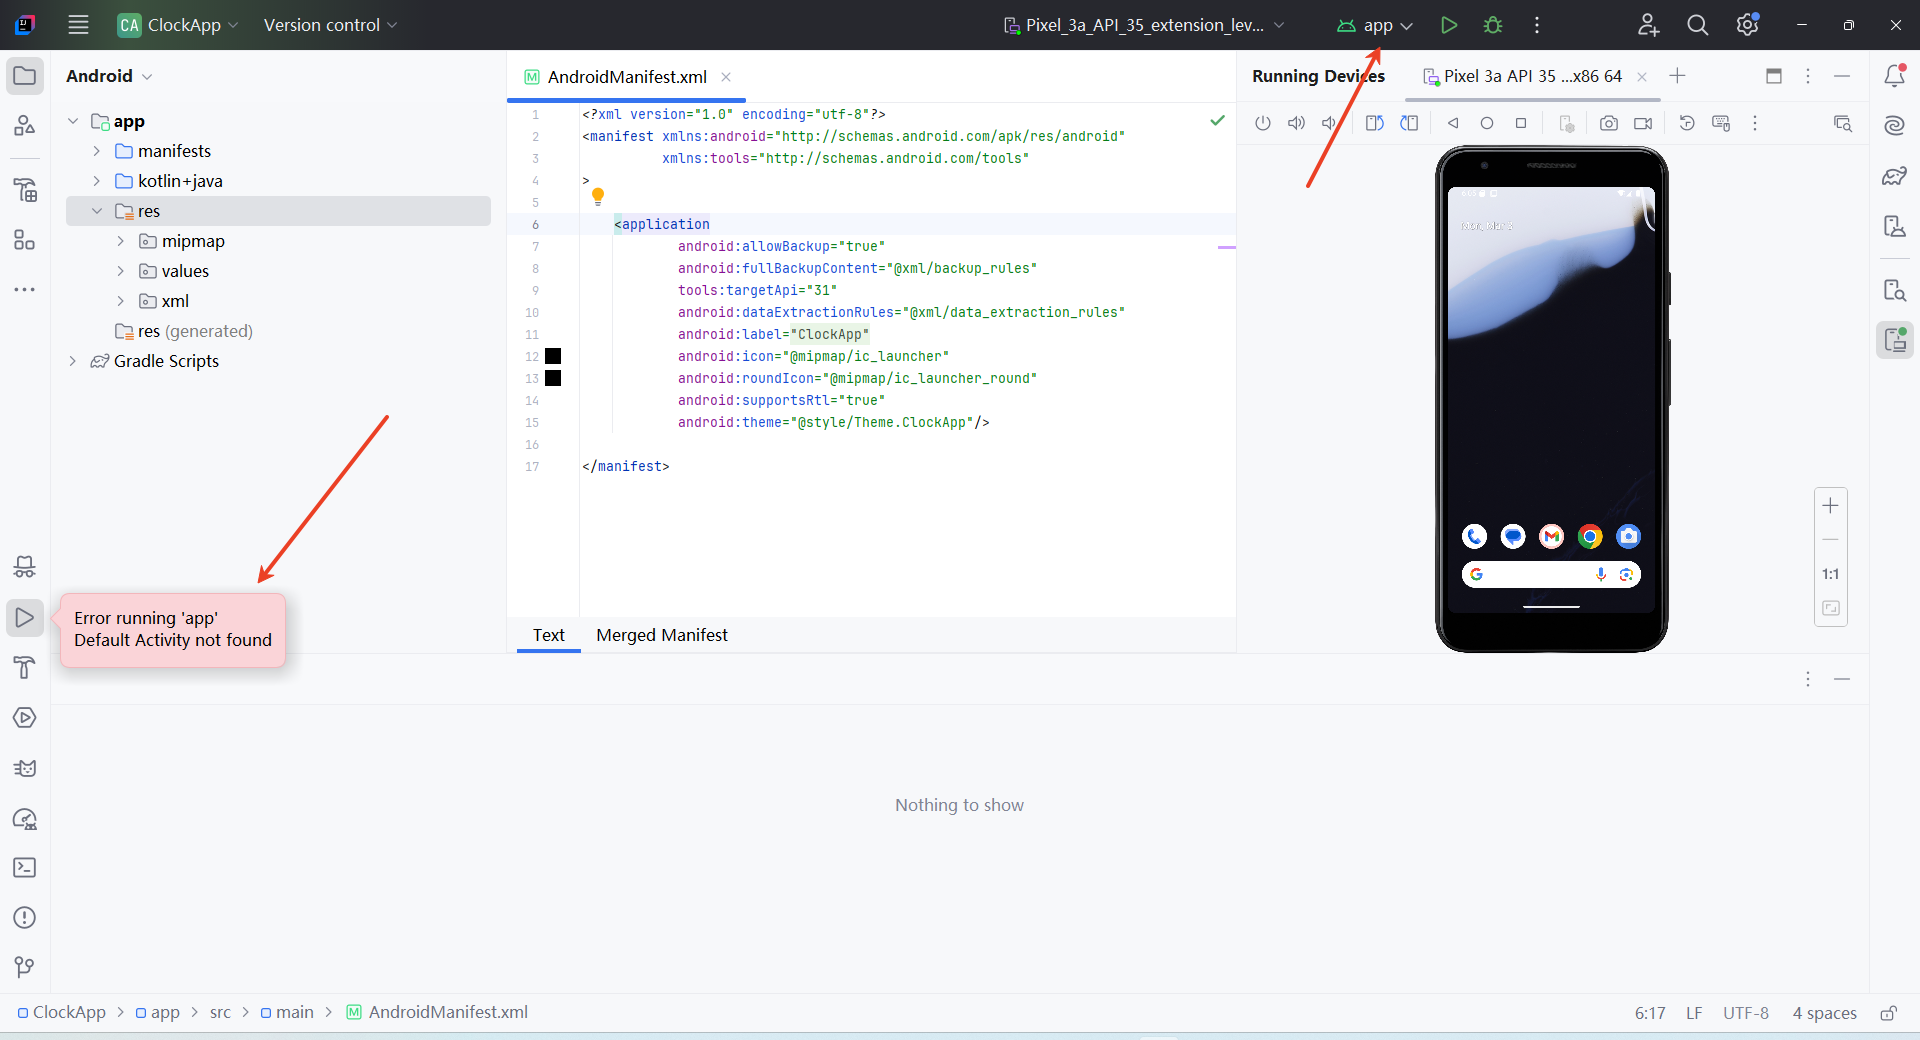Image resolution: width=1920 pixels, height=1040 pixels.
Task: Open the Device Explorer tool window
Action: pyautogui.click(x=1895, y=290)
